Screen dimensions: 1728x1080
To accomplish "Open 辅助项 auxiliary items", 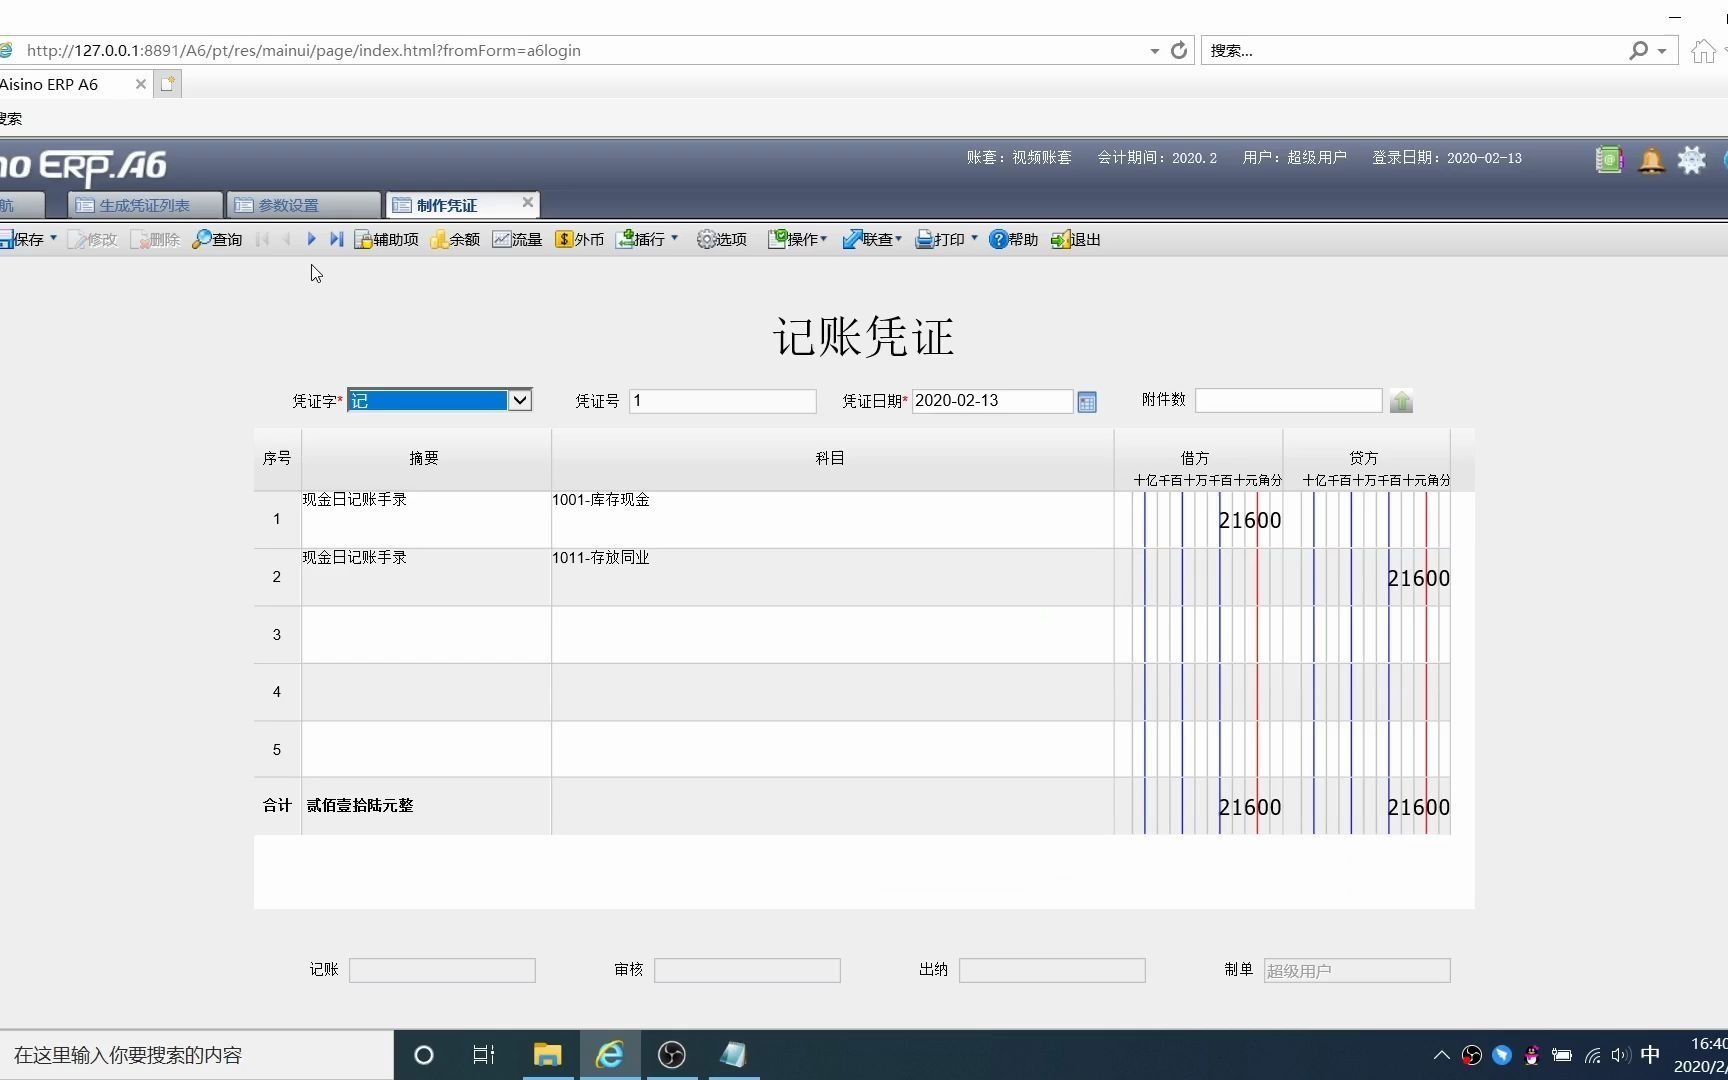I will (387, 239).
